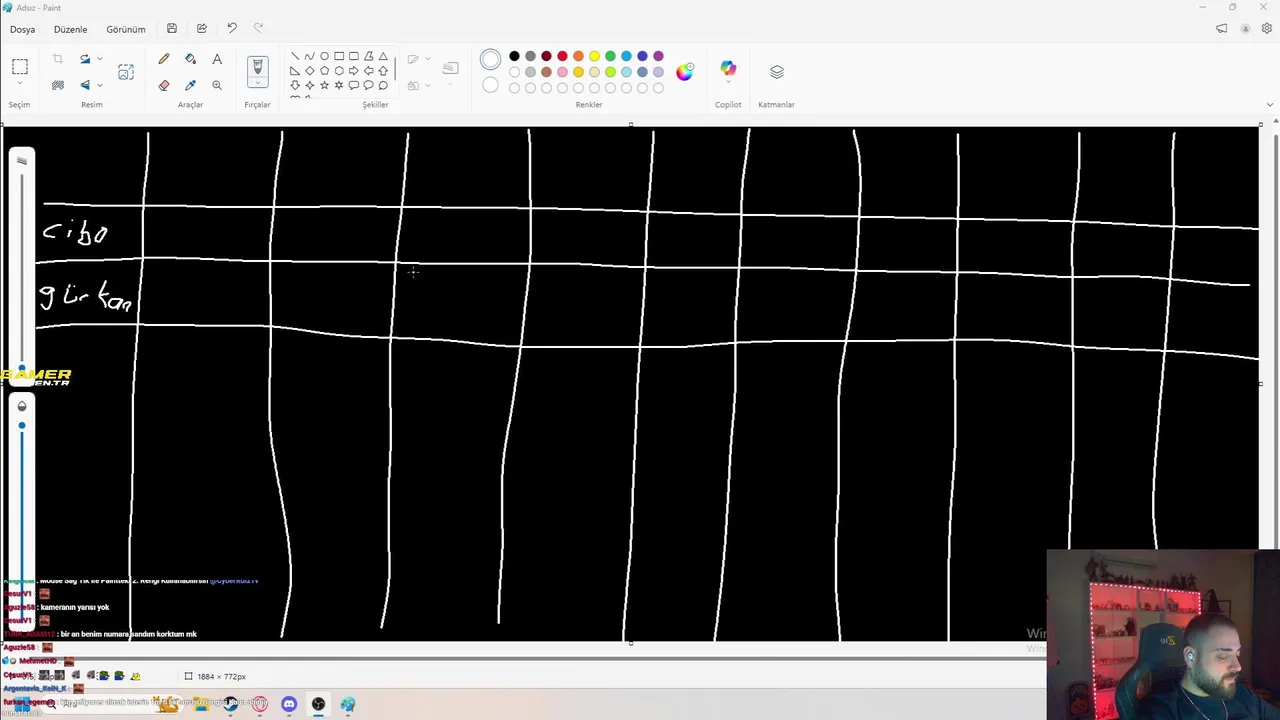Screen dimensions: 1280x720
Task: Open the Copilot menu
Action: pos(728,70)
